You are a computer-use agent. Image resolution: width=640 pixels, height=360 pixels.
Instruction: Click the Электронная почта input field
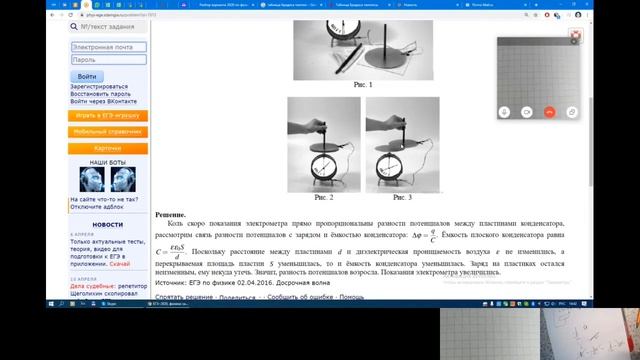pos(109,47)
